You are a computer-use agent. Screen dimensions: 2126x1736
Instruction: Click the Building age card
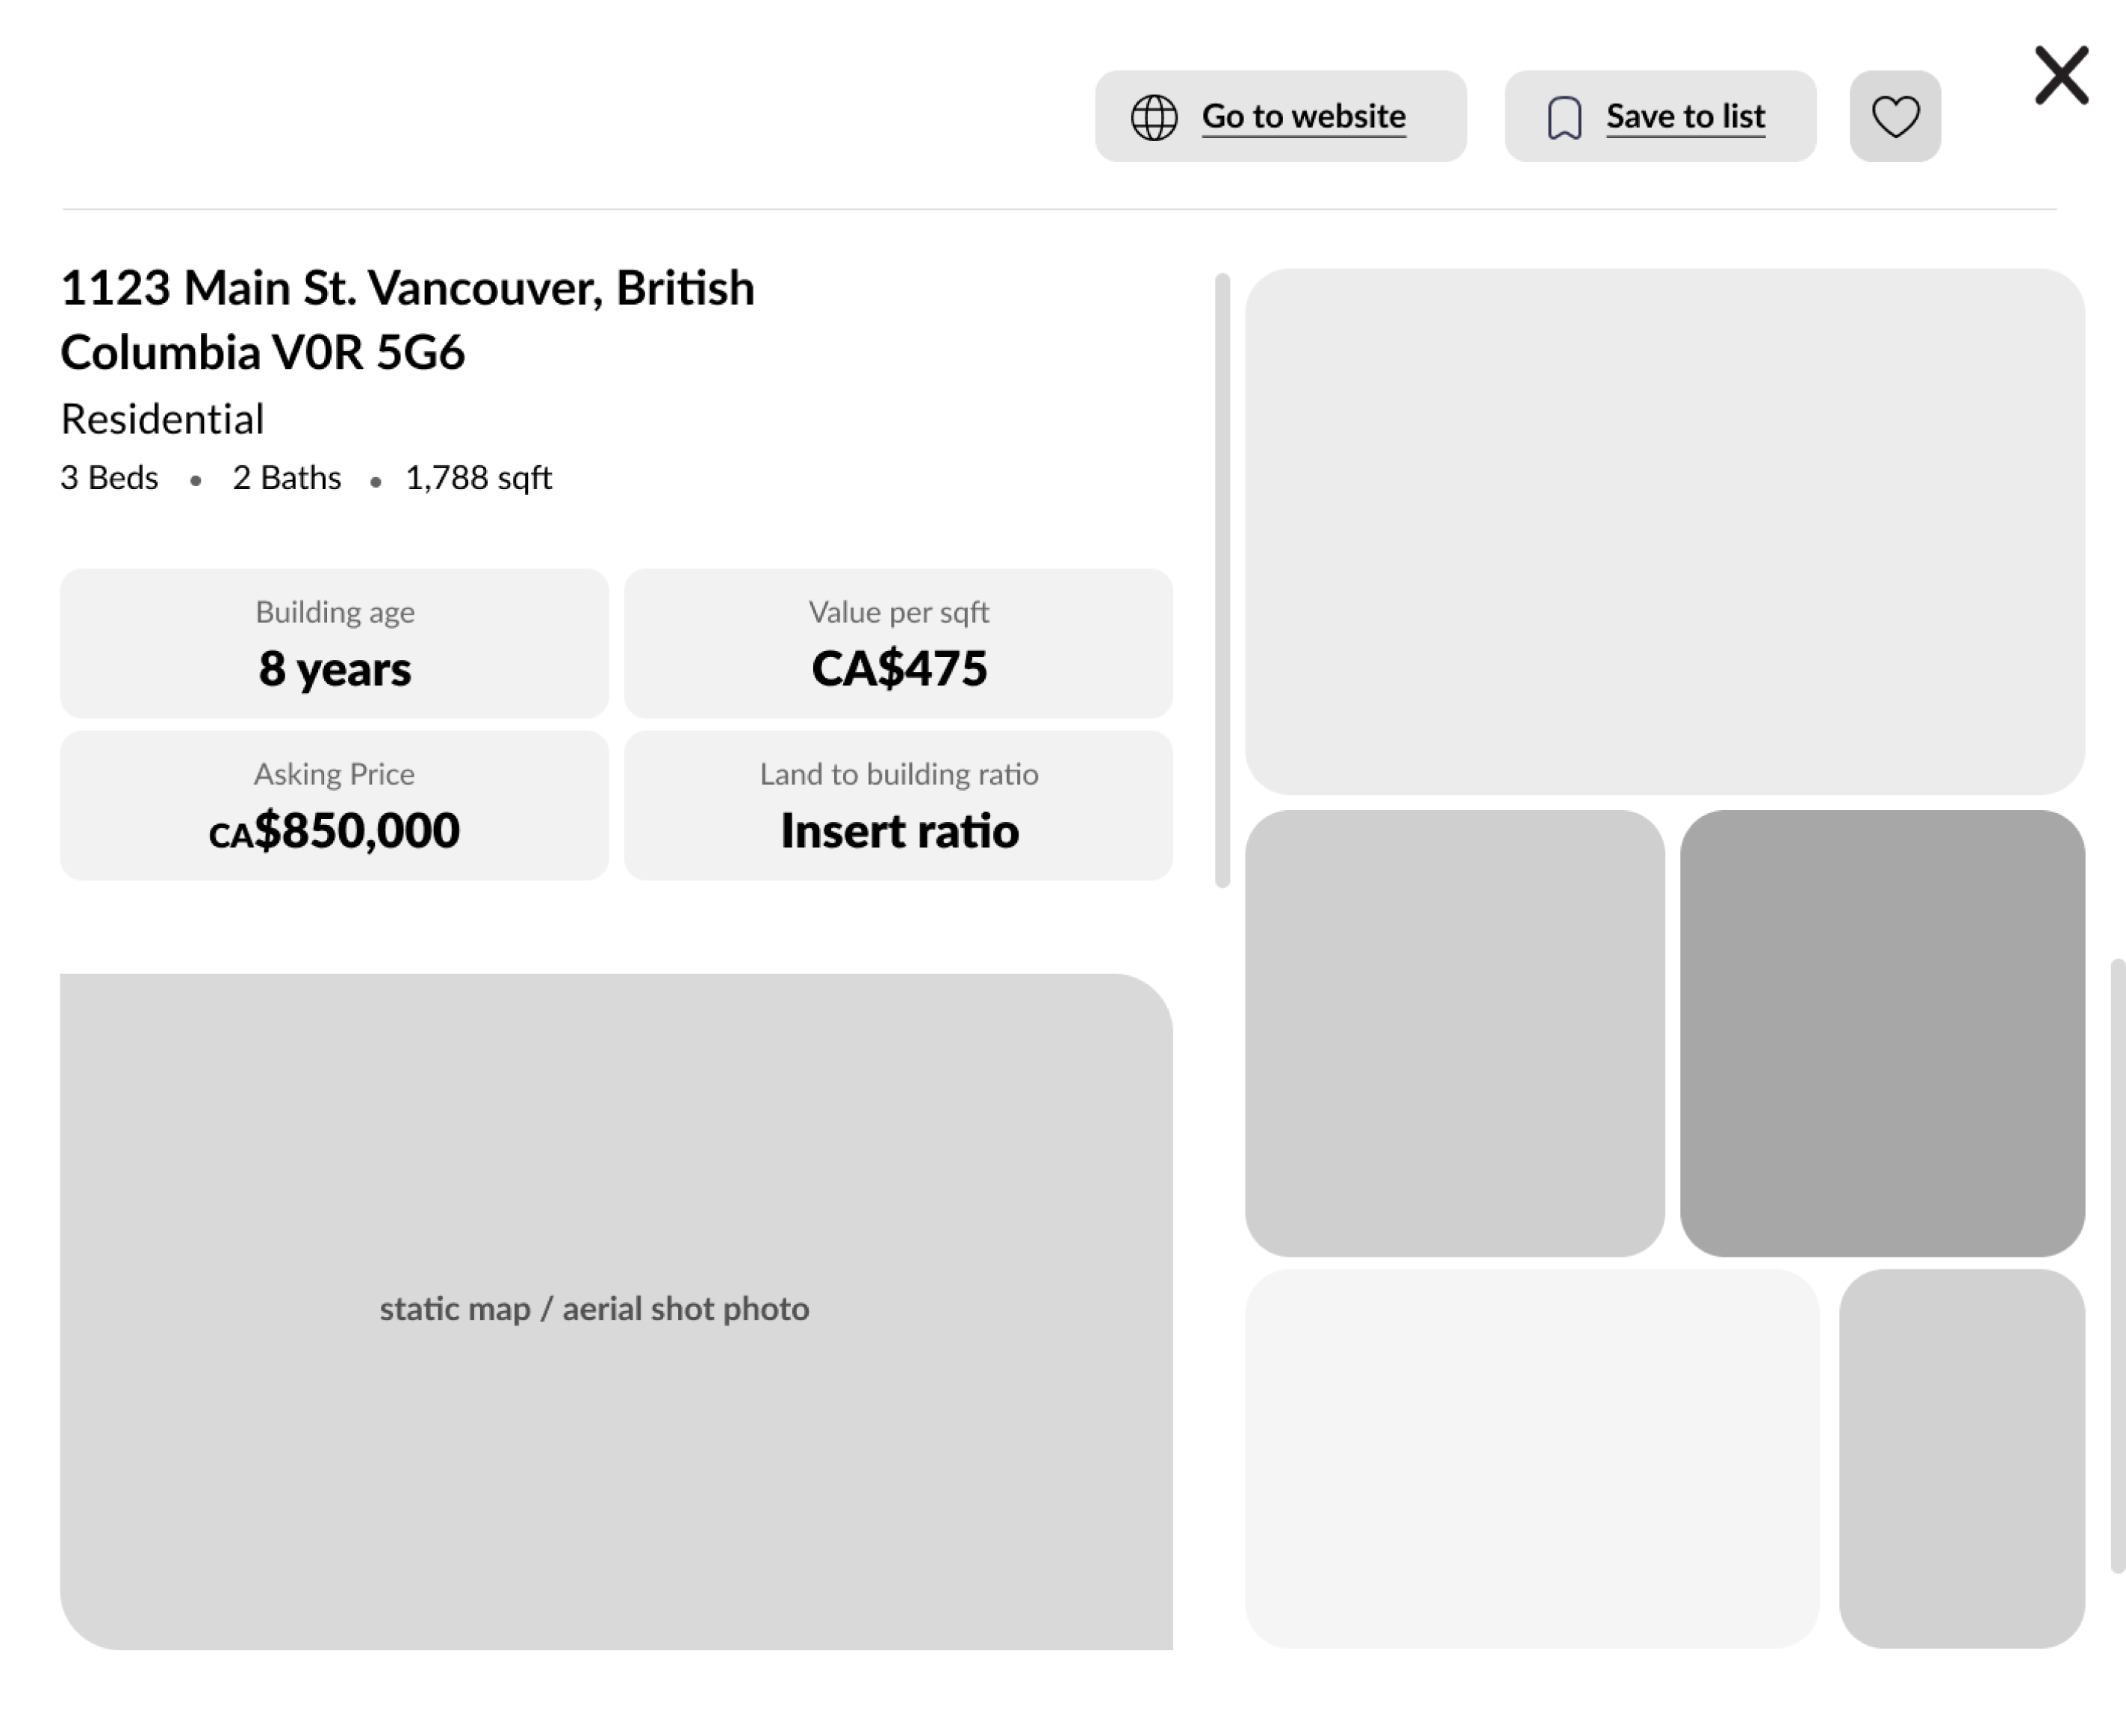(334, 643)
